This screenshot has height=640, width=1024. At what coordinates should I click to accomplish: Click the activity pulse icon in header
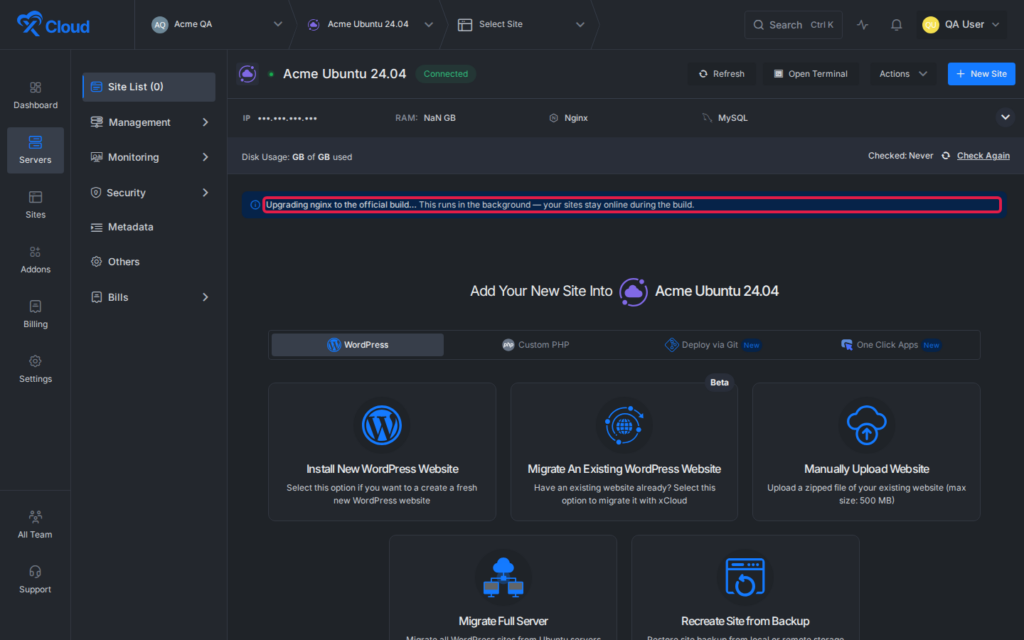[863, 25]
